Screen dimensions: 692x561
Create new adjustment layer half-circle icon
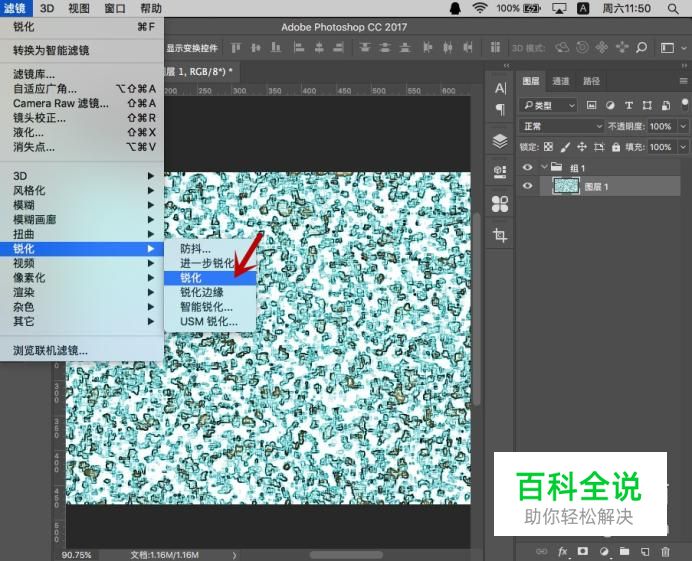pyautogui.click(x=604, y=551)
